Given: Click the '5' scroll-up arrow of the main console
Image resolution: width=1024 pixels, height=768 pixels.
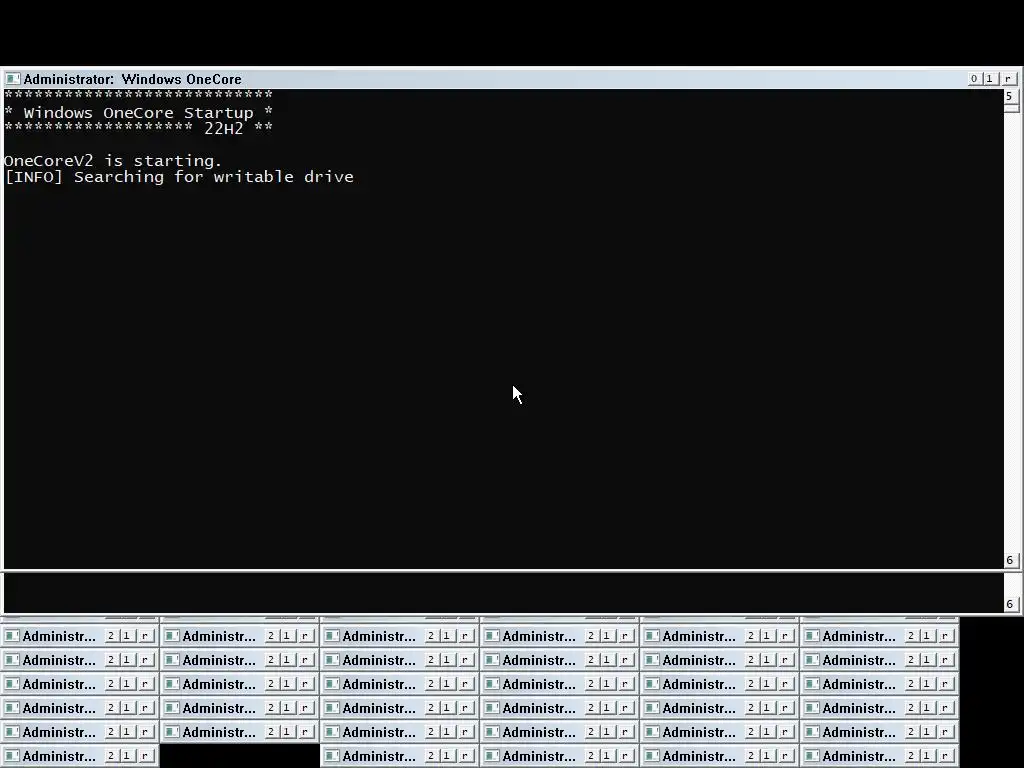Looking at the screenshot, I should (1010, 96).
